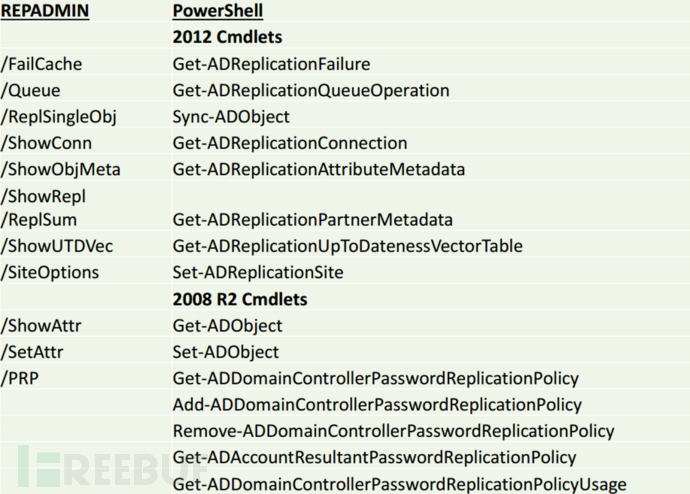Screen dimensions: 690x494
Task: Select Remove-ADDomainControllerPasswordReplicationPolicy text
Action: coord(393,431)
